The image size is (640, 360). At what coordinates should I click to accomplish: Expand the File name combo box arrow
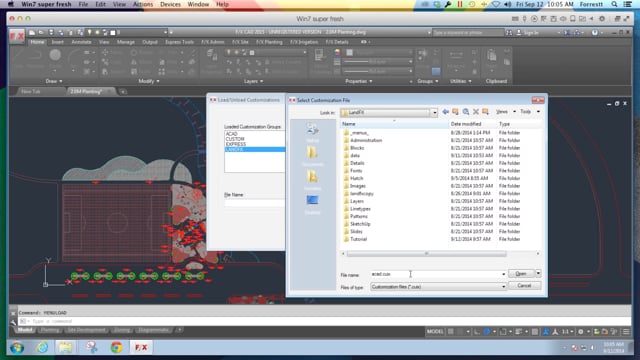(503, 274)
